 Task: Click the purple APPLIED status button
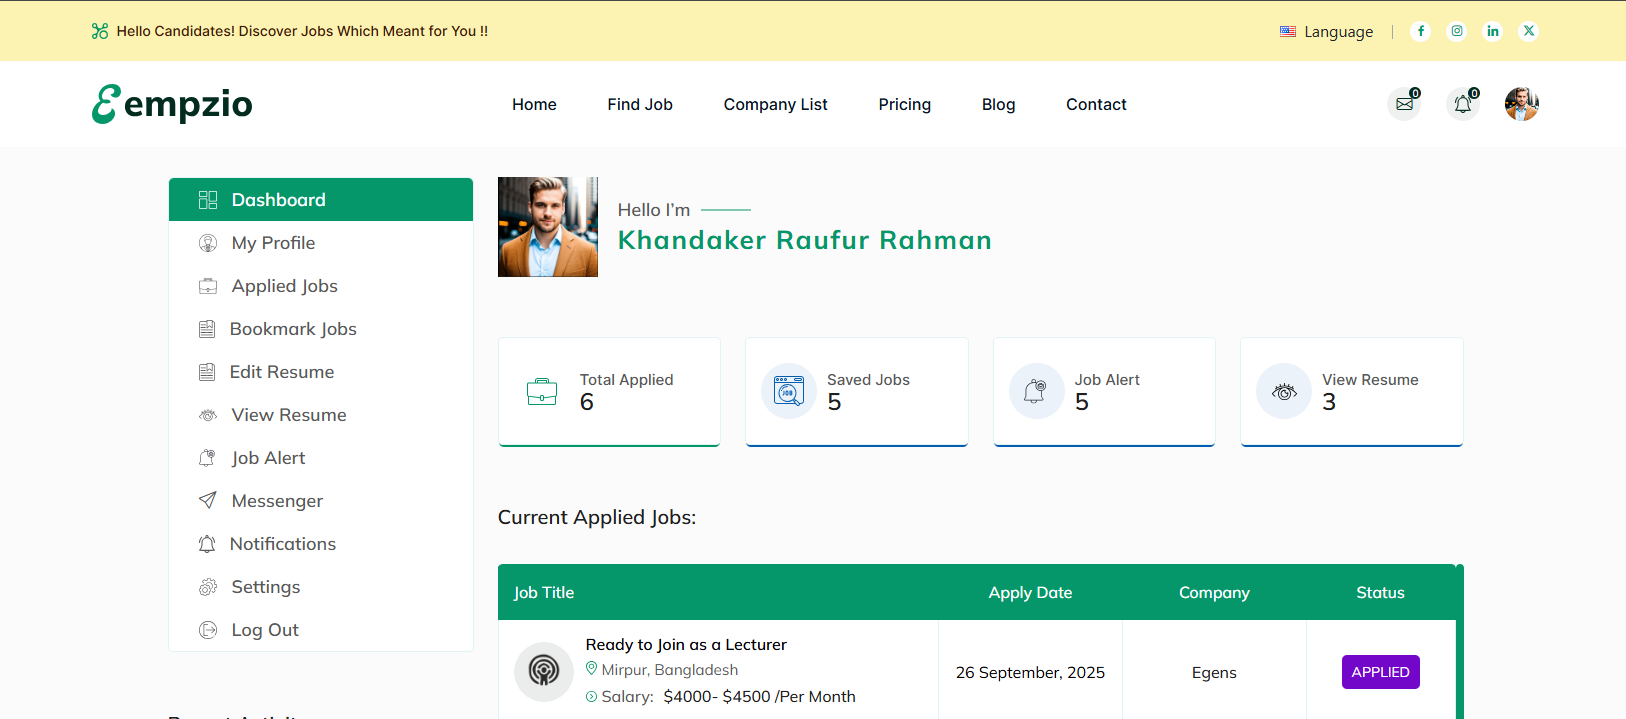pos(1380,672)
